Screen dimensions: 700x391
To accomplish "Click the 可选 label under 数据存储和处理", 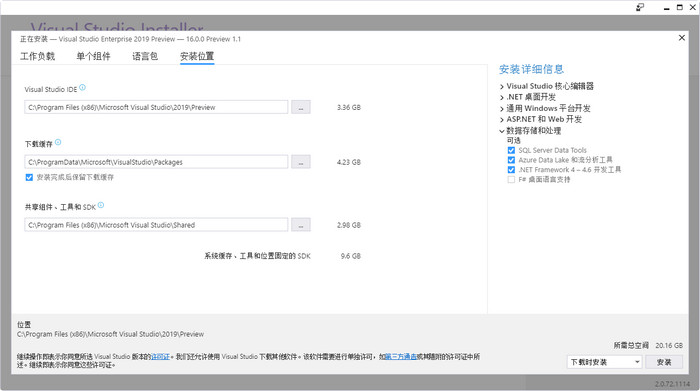I will click(513, 141).
